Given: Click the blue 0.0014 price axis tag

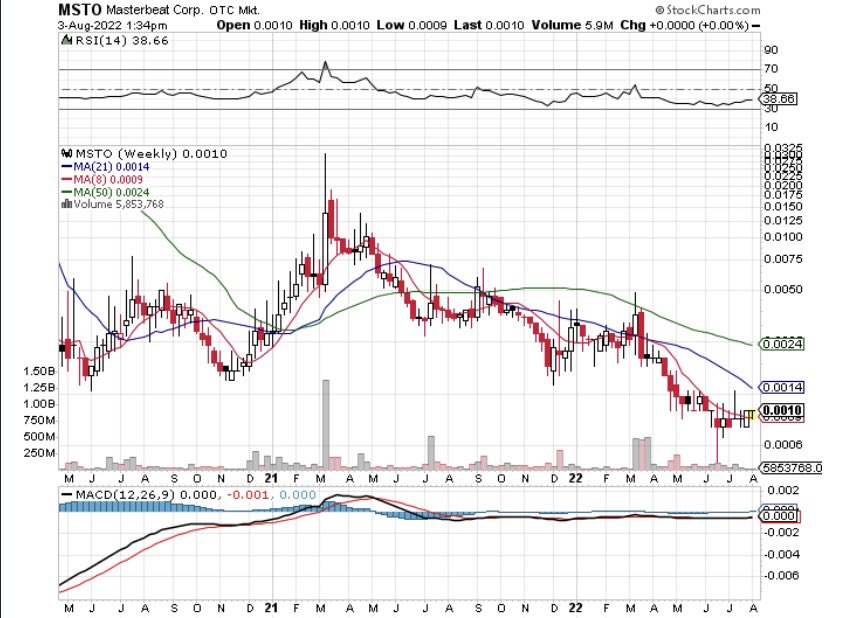Looking at the screenshot, I should pyautogui.click(x=782, y=387).
